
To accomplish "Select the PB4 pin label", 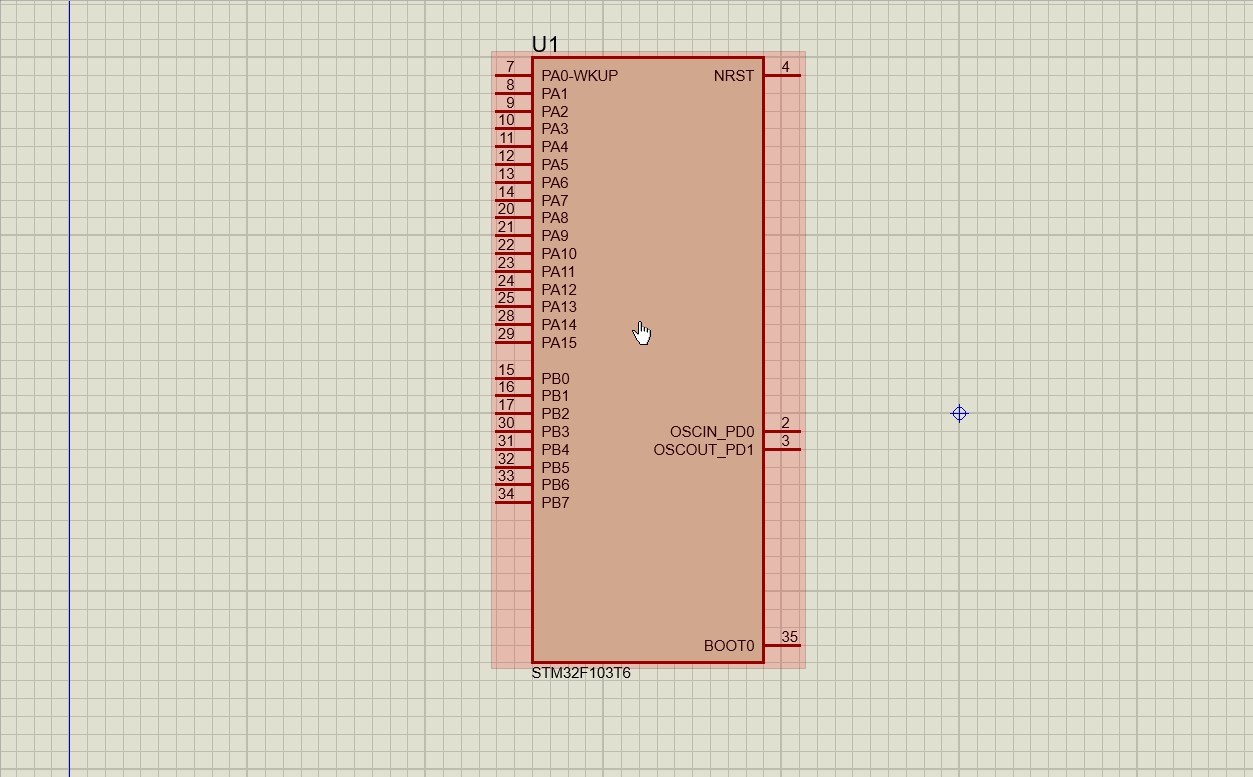I will (555, 450).
